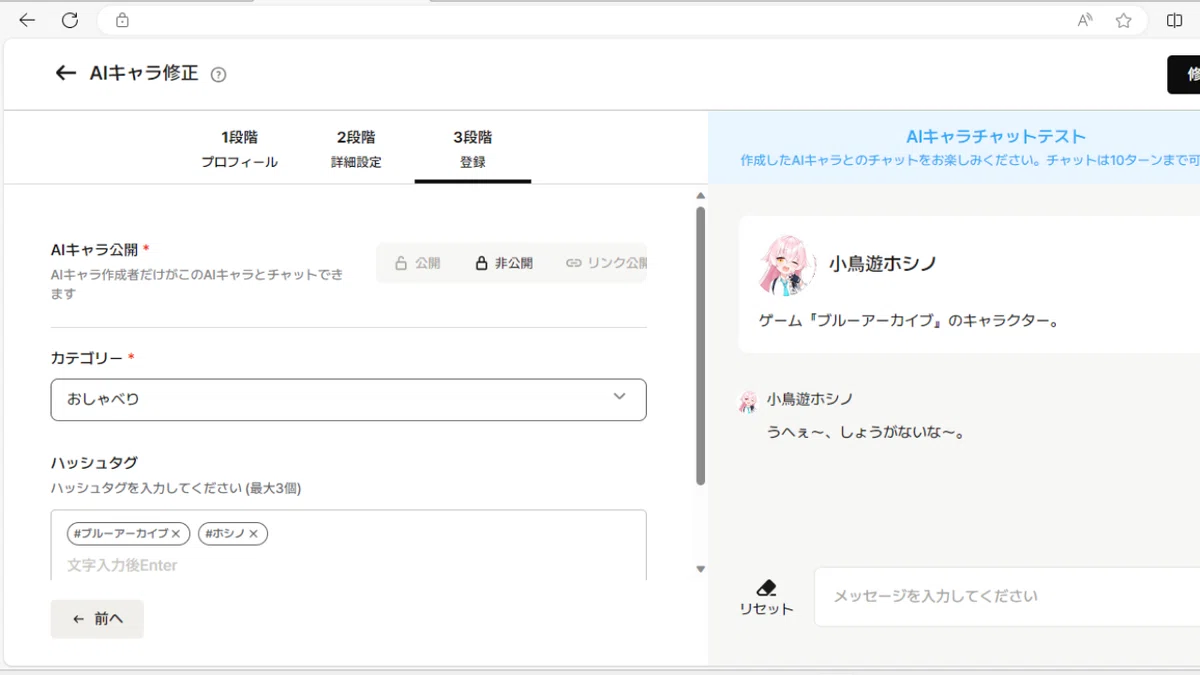Viewport: 1200px width, 675px height.
Task: Switch to 2段階 詳細設定 tab
Action: 356,149
